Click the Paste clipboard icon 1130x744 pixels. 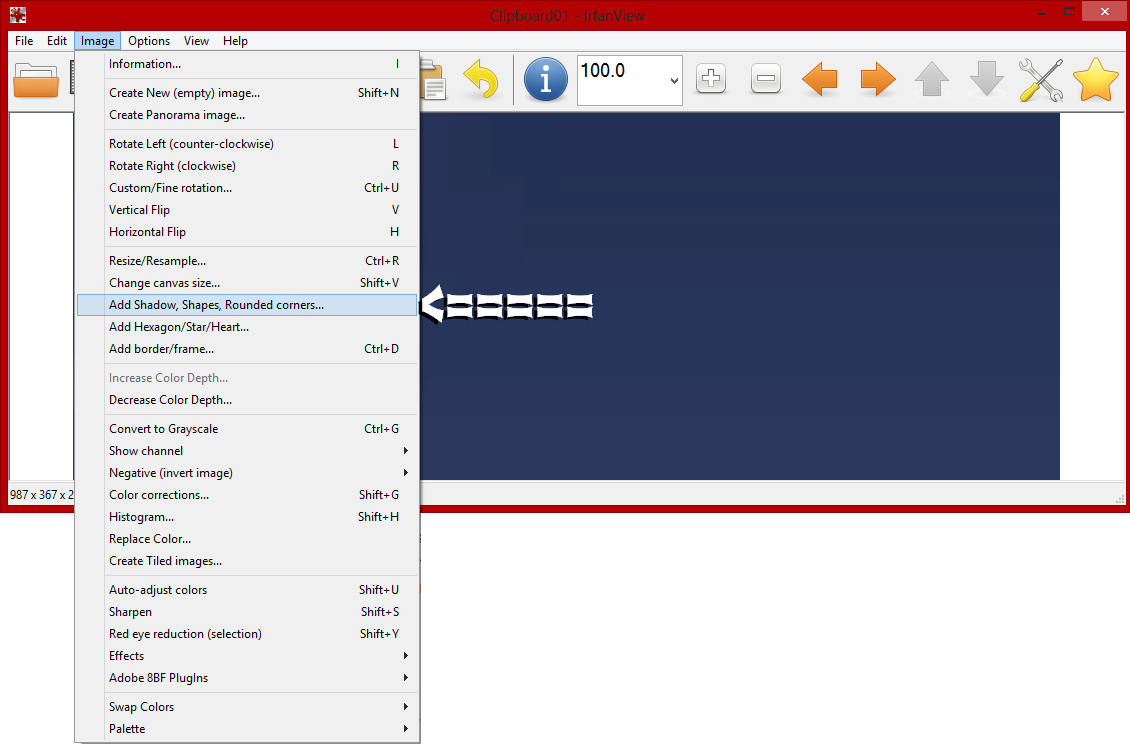(433, 79)
